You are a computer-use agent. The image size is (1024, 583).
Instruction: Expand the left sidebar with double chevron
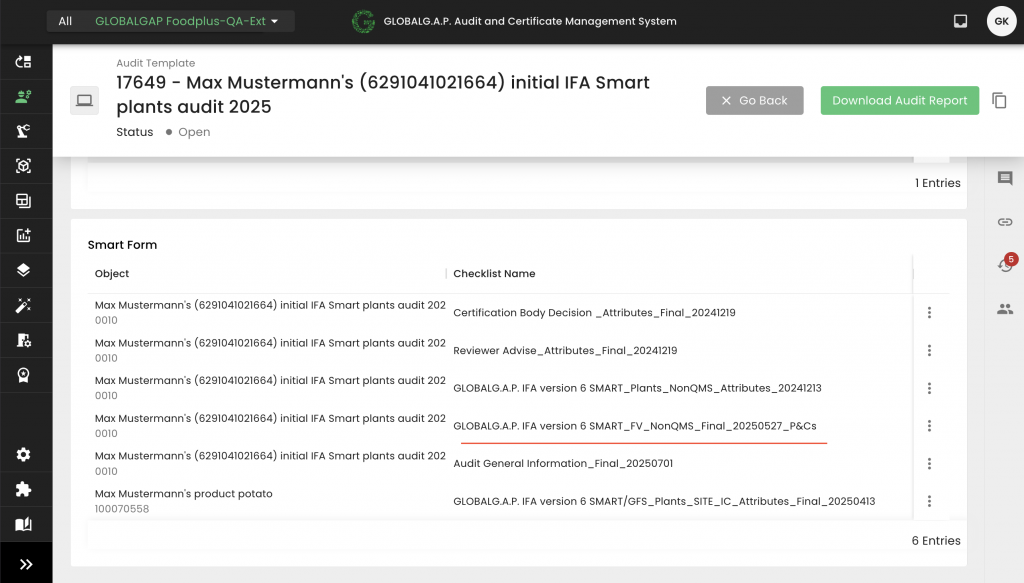coord(26,564)
